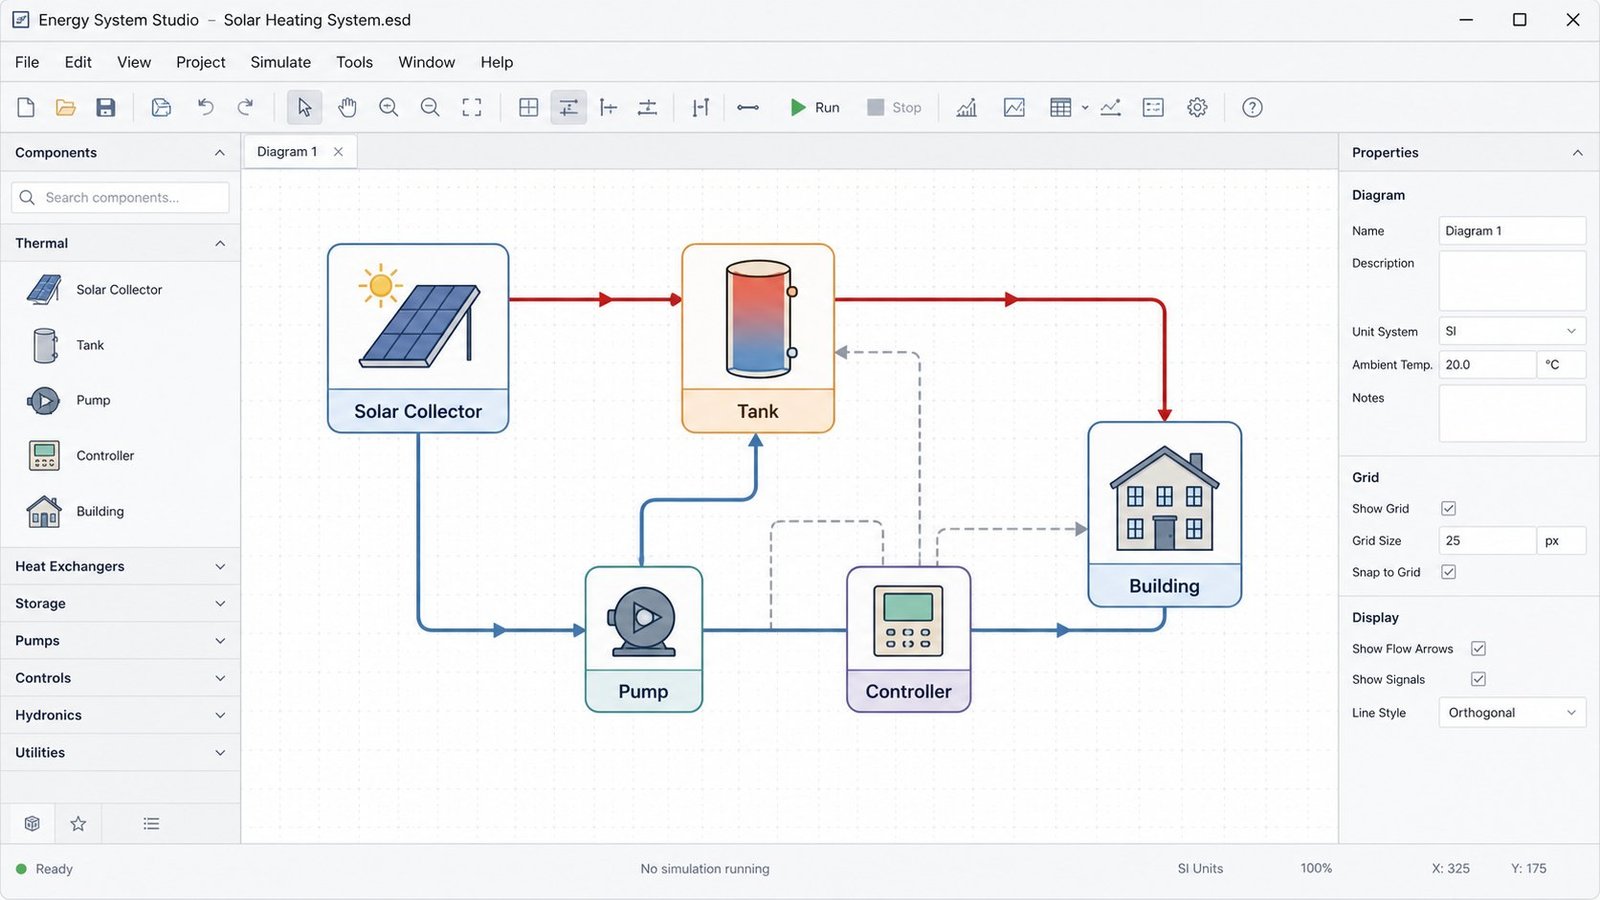This screenshot has width=1600, height=900.
Task: Click the Search components field
Action: (x=120, y=197)
